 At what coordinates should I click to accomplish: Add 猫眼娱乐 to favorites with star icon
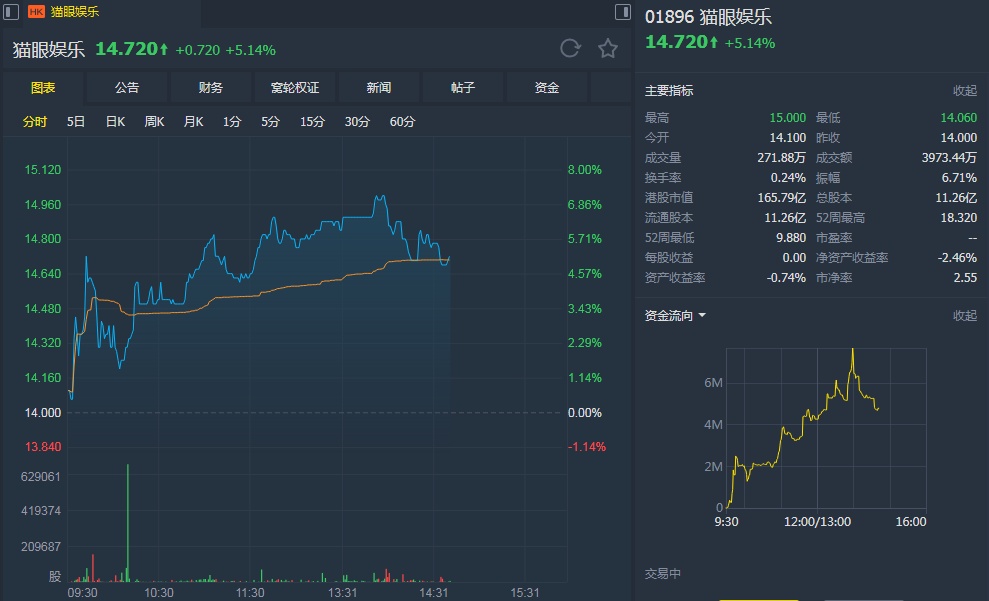click(607, 48)
